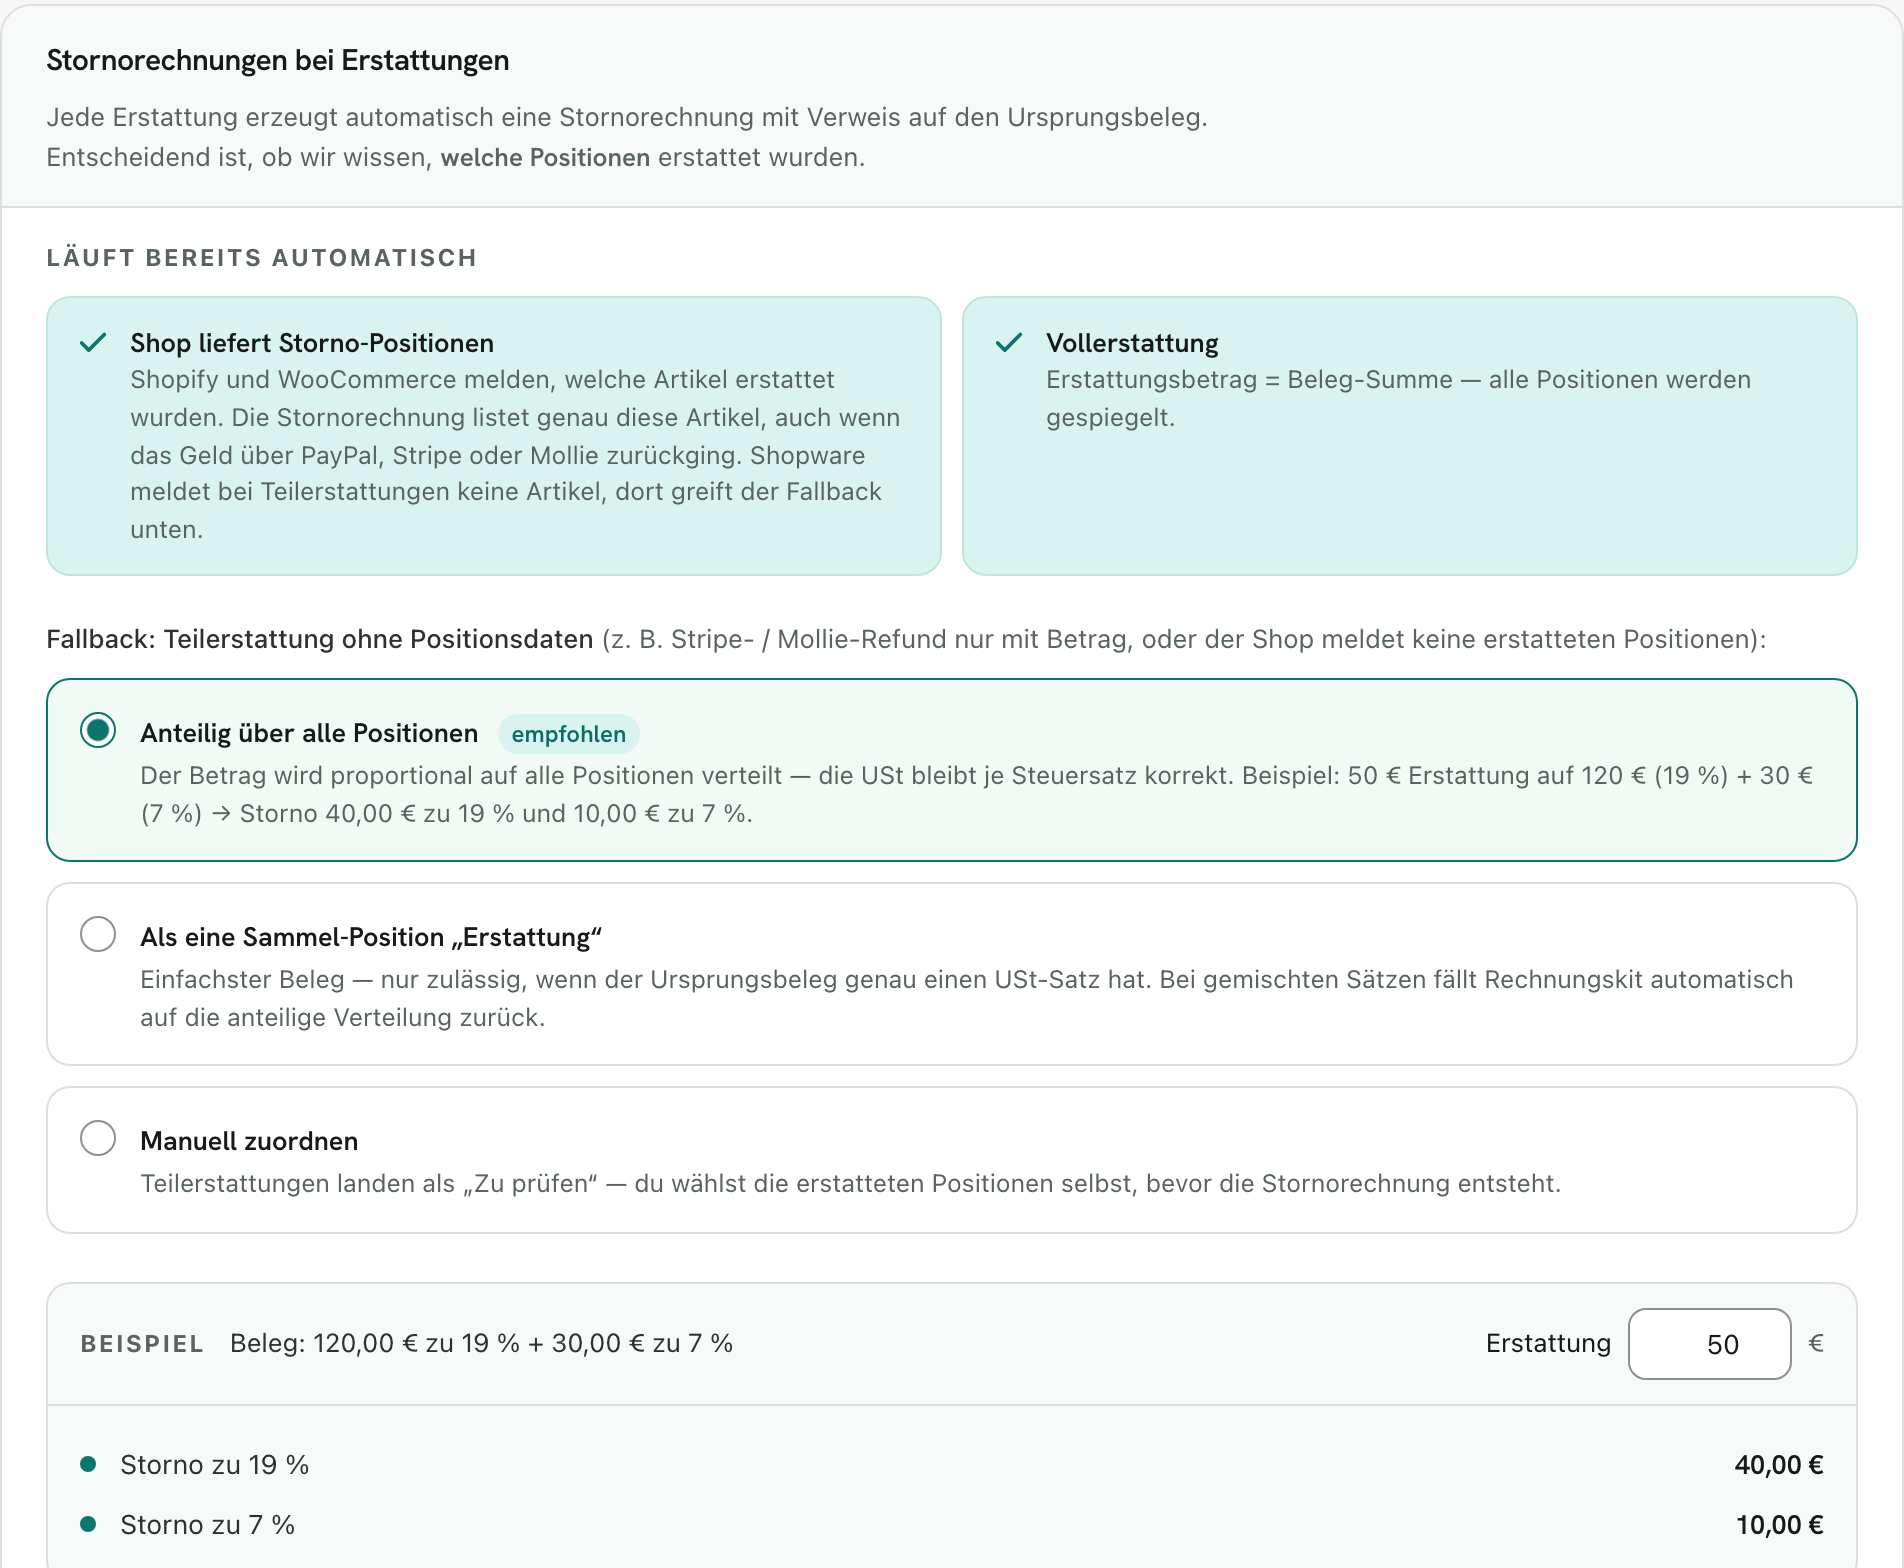Click the 'Vollerstattung' card title
This screenshot has height=1568, width=1904.
pyautogui.click(x=1132, y=343)
